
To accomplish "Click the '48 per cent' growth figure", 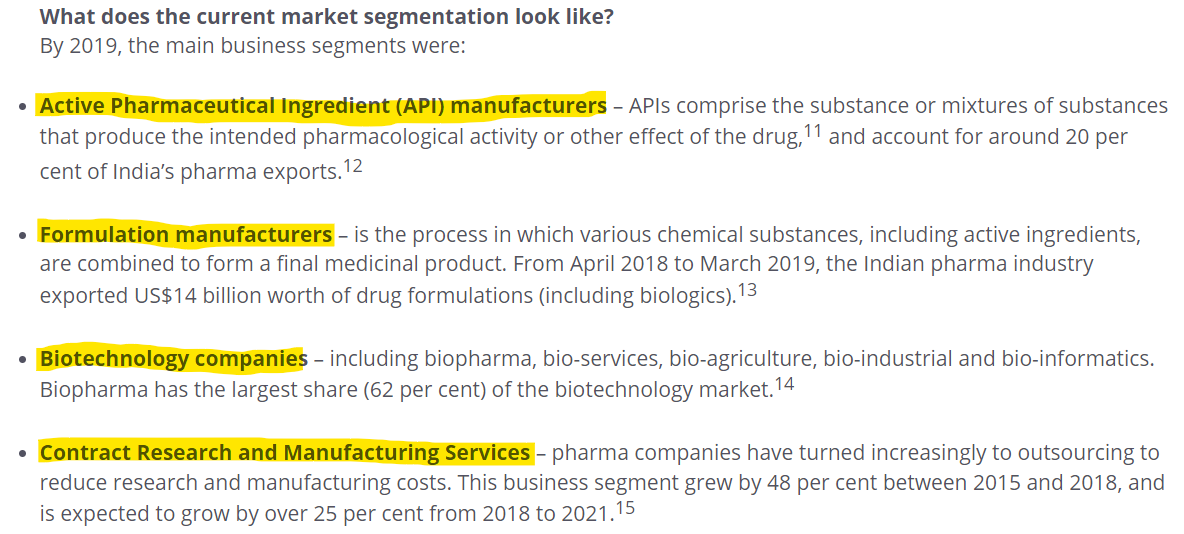I will coord(816,483).
